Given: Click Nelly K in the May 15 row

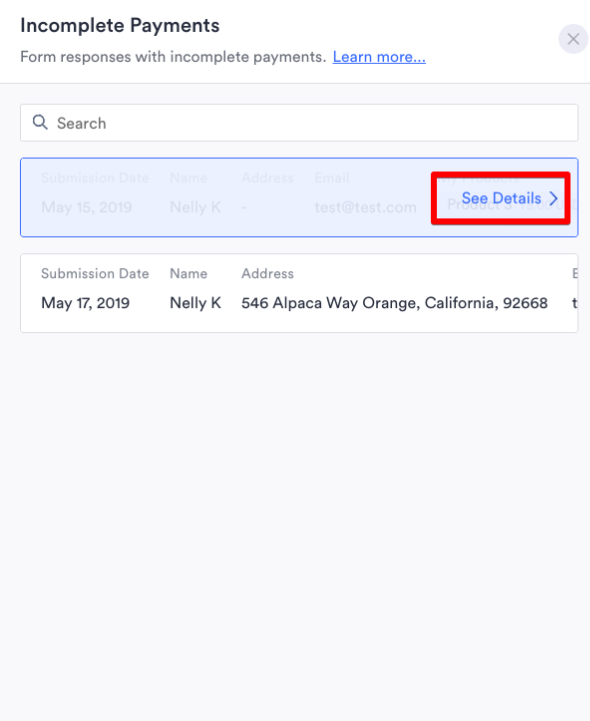Looking at the screenshot, I should click(195, 207).
